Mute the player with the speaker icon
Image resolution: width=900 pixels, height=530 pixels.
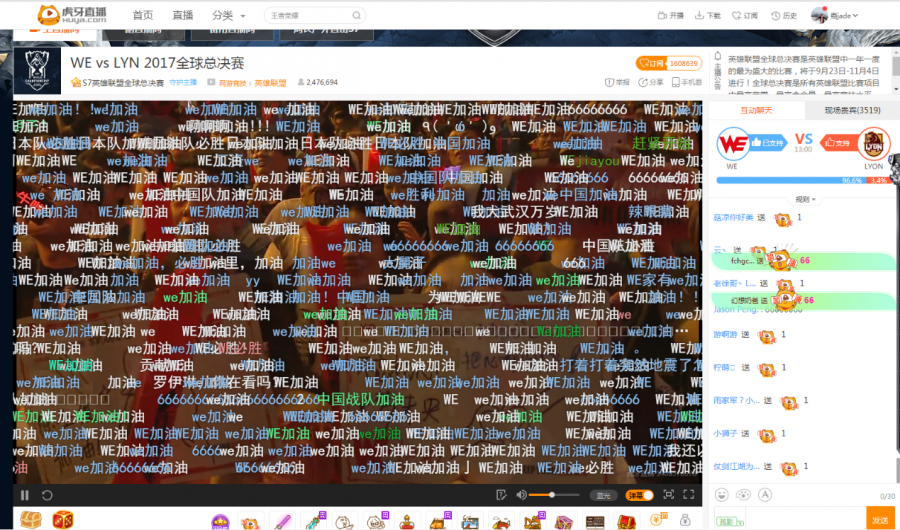click(x=521, y=494)
